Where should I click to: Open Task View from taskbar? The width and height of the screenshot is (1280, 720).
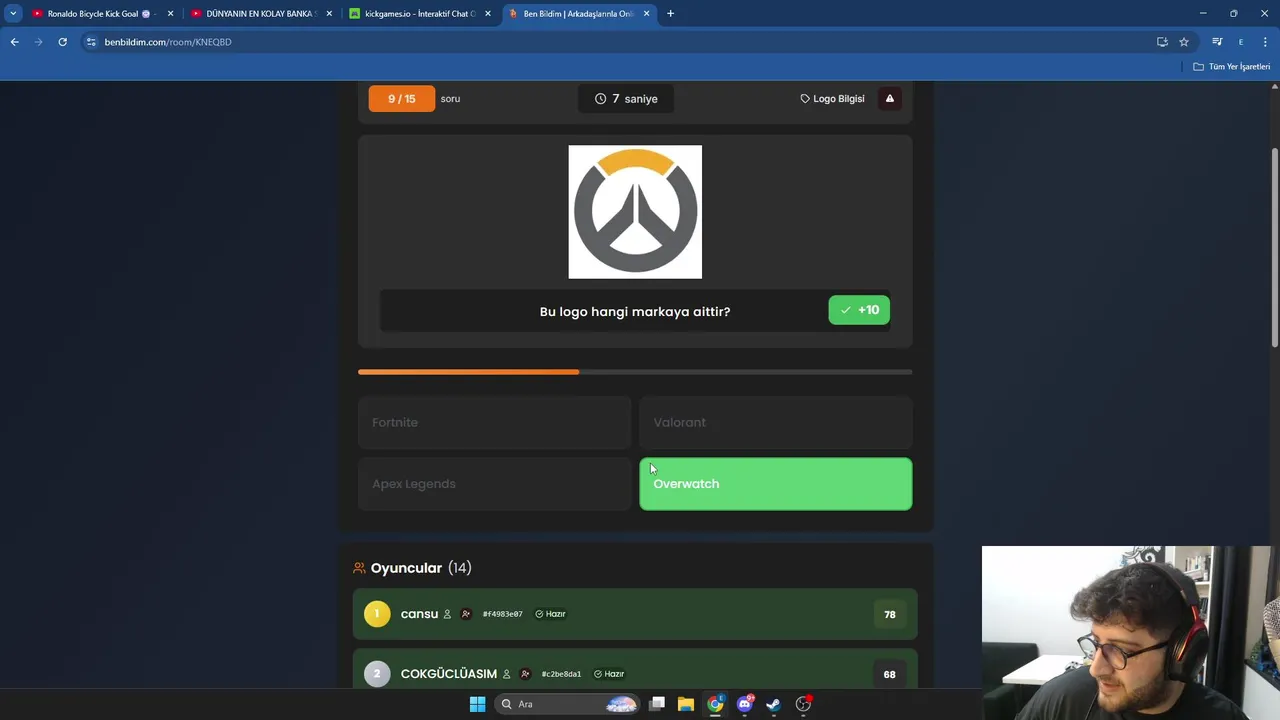[657, 704]
